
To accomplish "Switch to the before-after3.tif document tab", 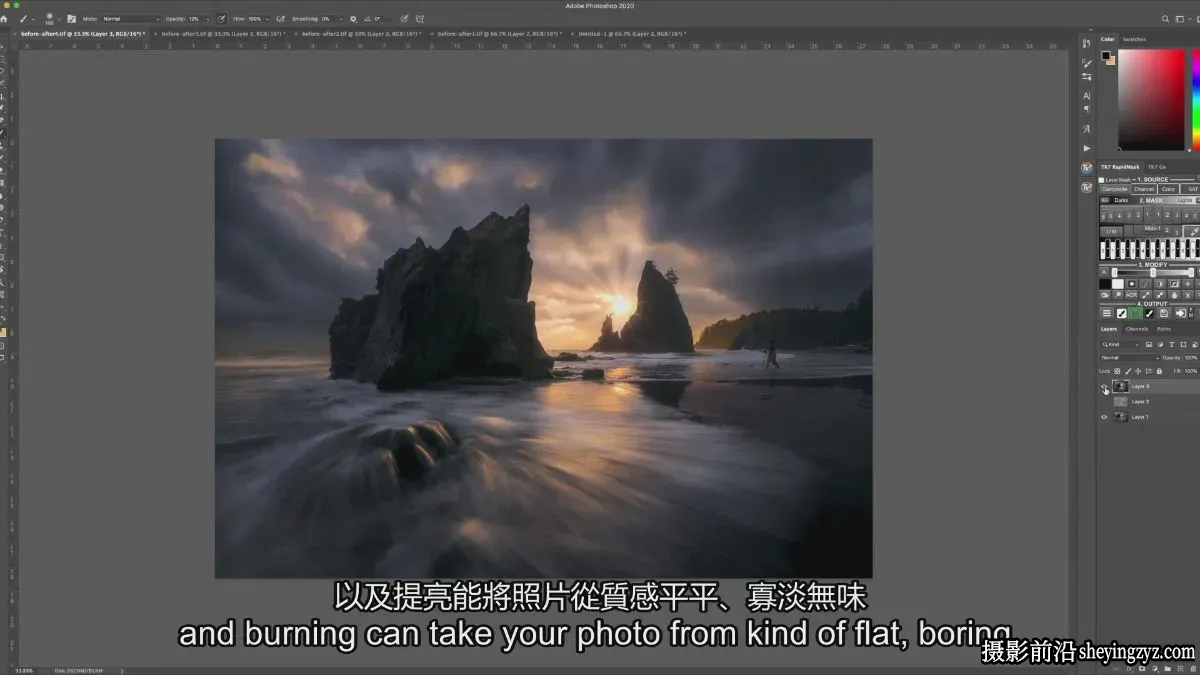I will click(223, 33).
